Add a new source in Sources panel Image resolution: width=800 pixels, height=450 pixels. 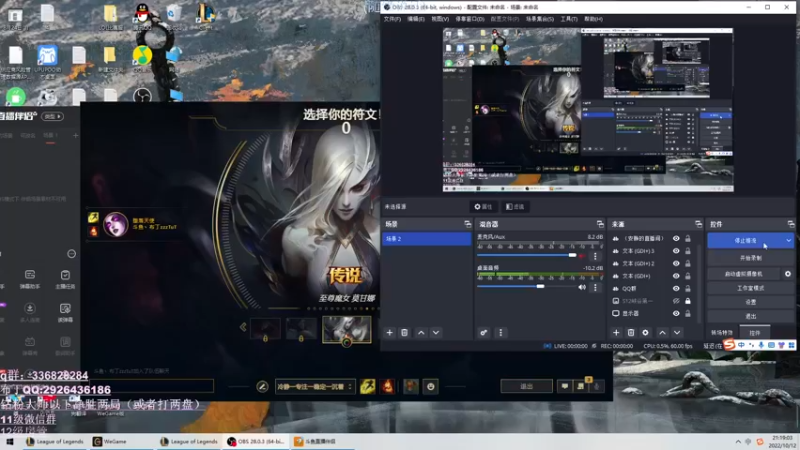616,333
